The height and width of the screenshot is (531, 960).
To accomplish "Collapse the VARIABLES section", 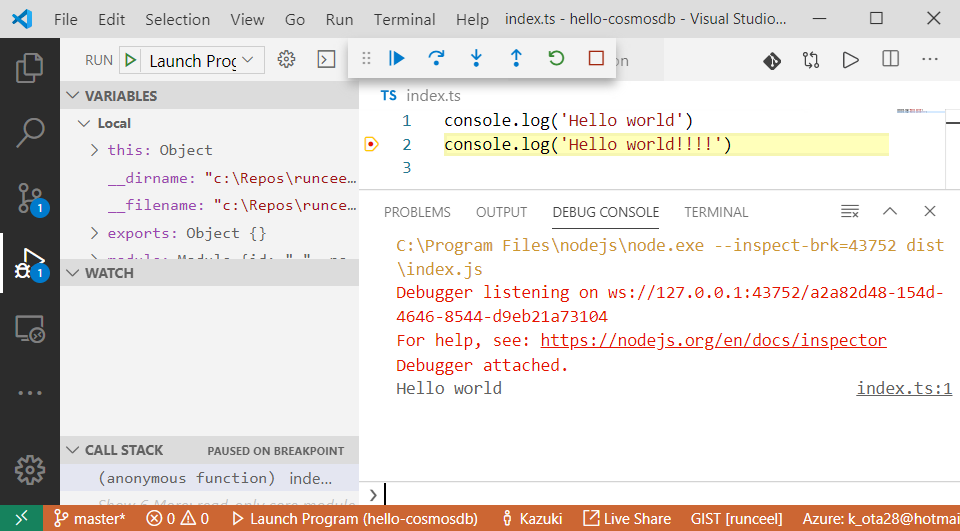I will pyautogui.click(x=209, y=96).
